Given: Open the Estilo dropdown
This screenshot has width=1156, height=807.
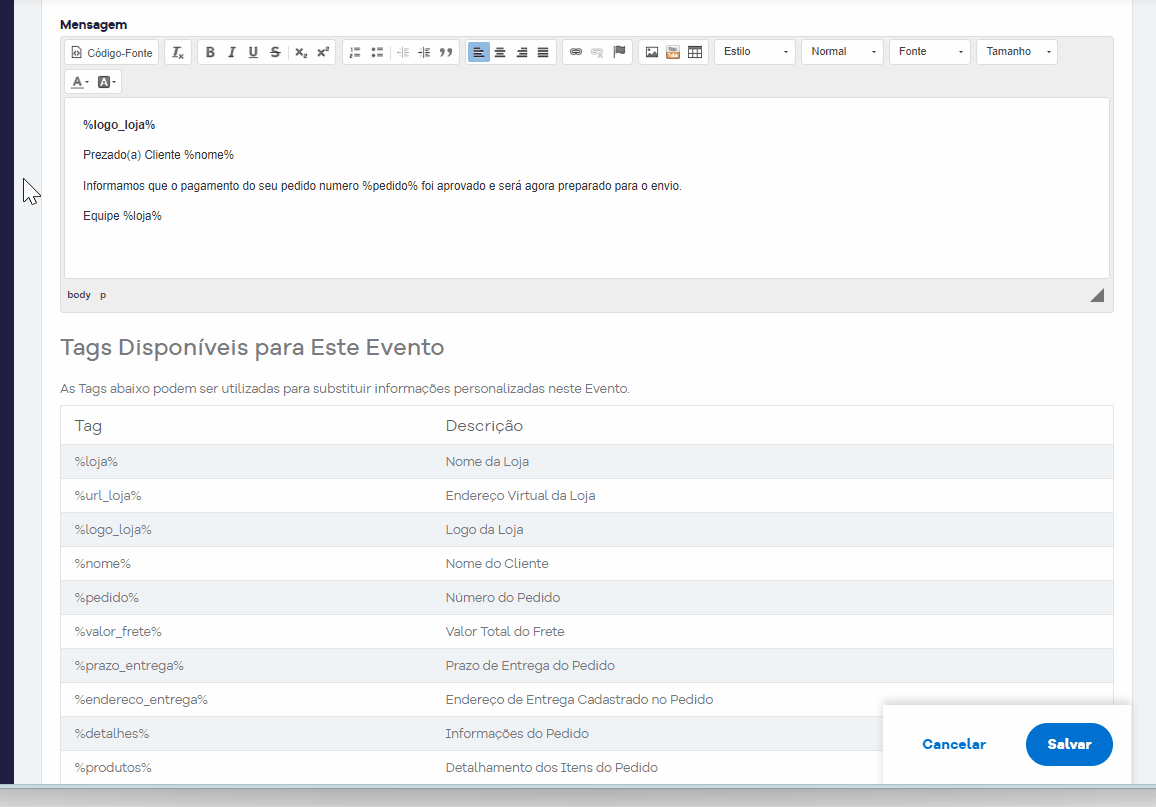Looking at the screenshot, I should (755, 52).
